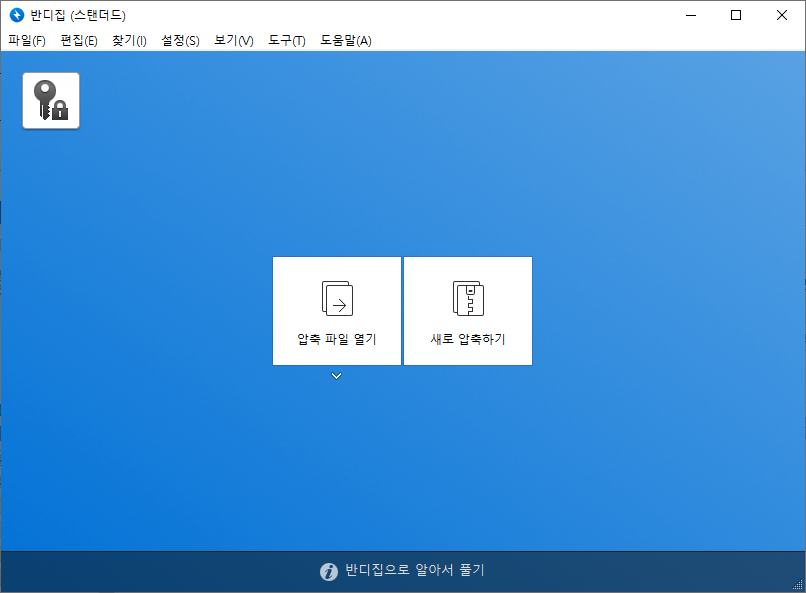806x593 pixels.
Task: Open the 도움말(A) menu
Action: [346, 41]
